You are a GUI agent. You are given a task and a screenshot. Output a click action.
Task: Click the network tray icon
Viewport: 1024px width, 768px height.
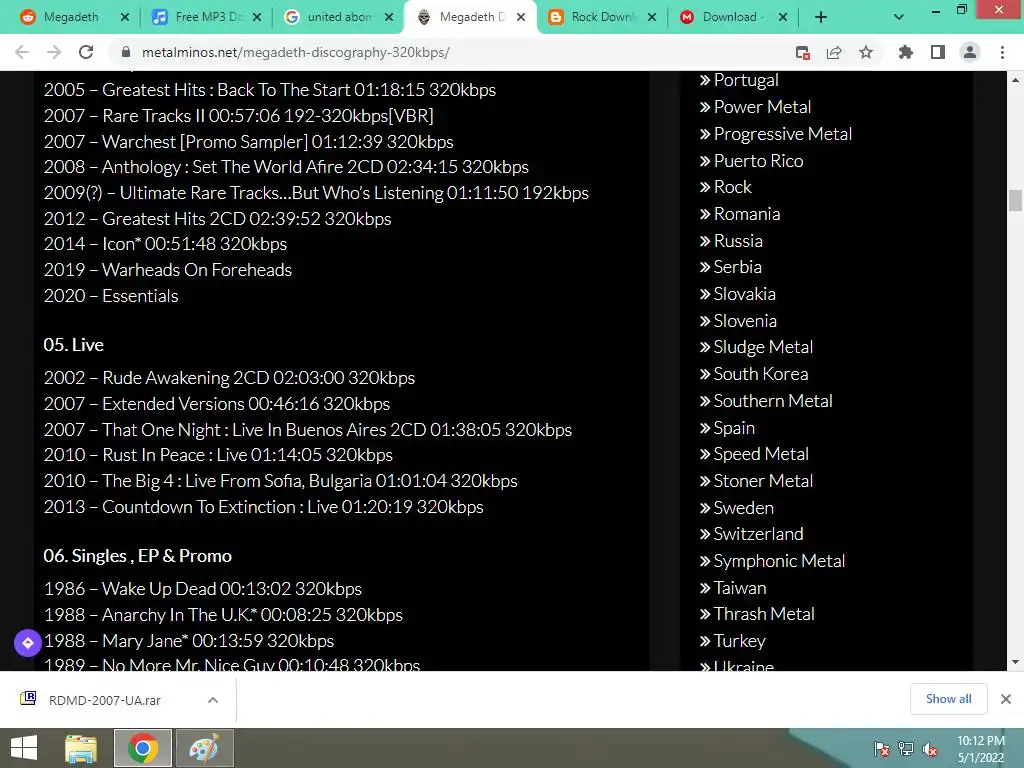(906, 749)
